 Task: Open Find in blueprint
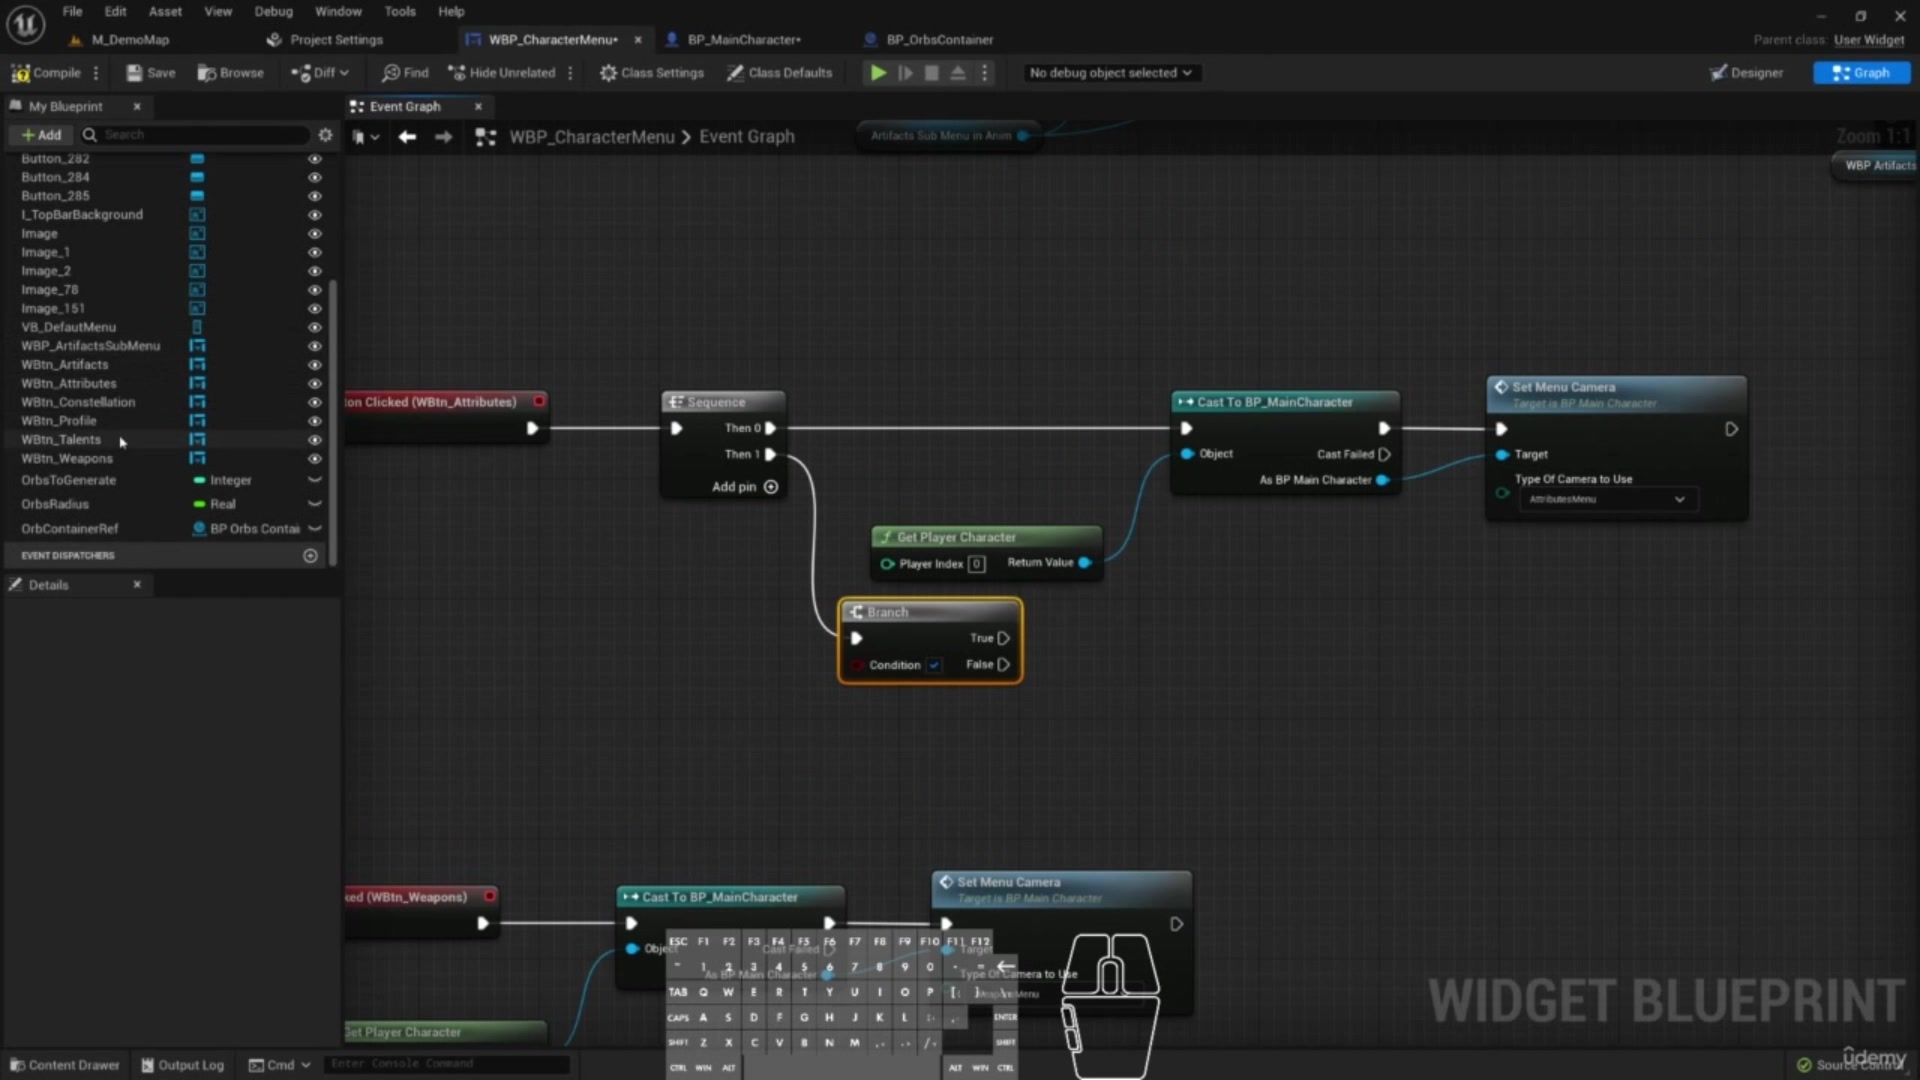[x=405, y=73]
